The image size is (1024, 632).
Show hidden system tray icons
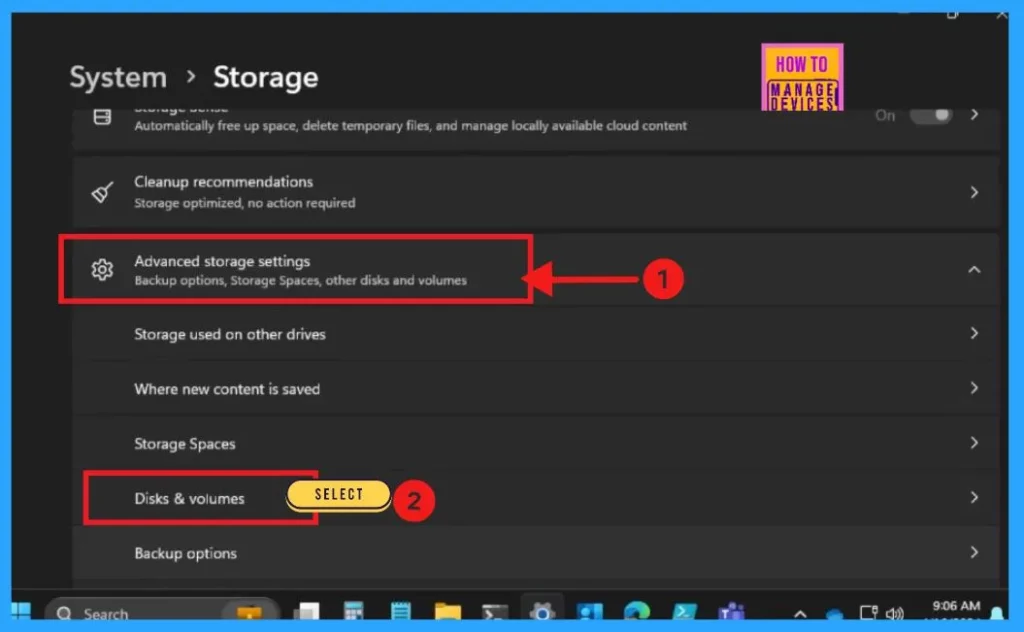800,613
